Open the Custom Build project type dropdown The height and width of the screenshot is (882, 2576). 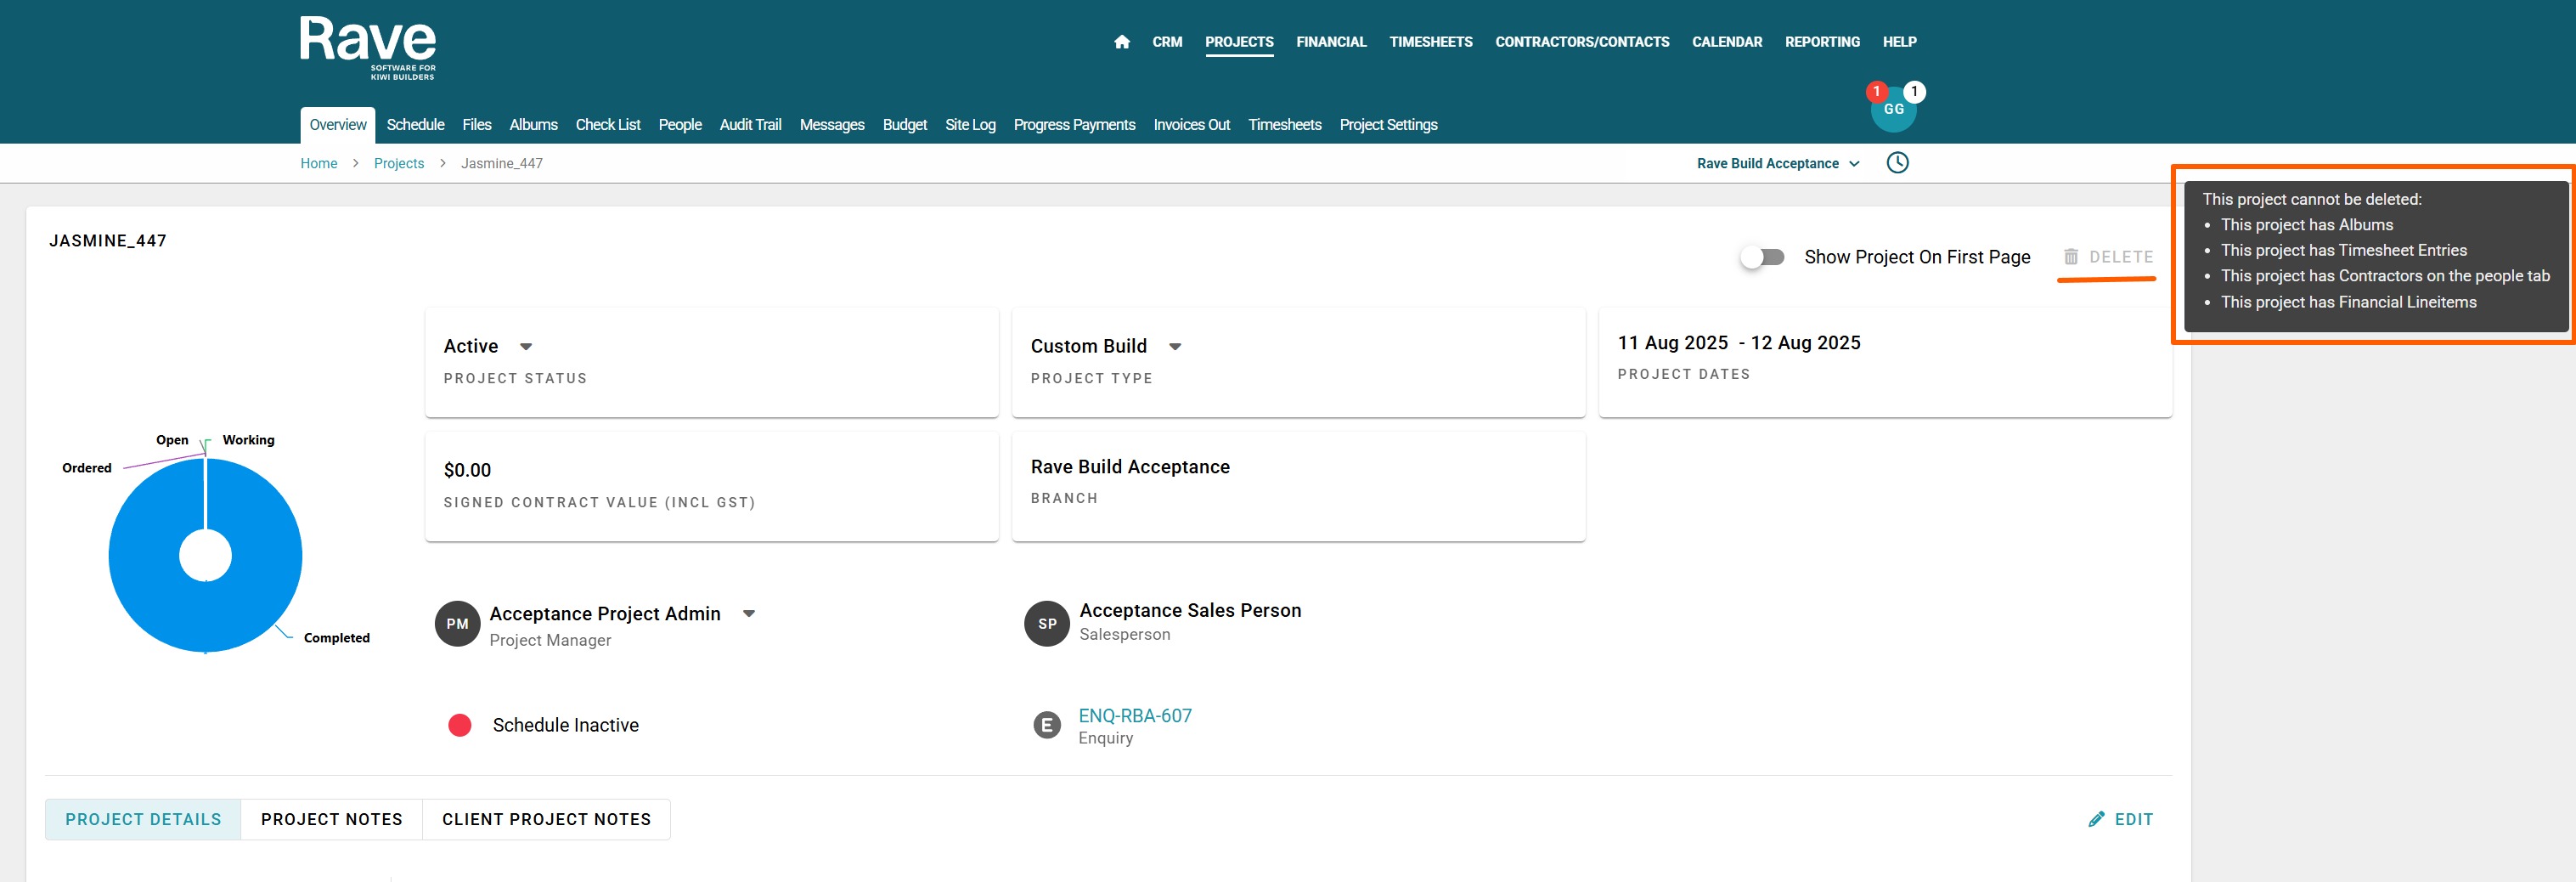pyautogui.click(x=1175, y=346)
